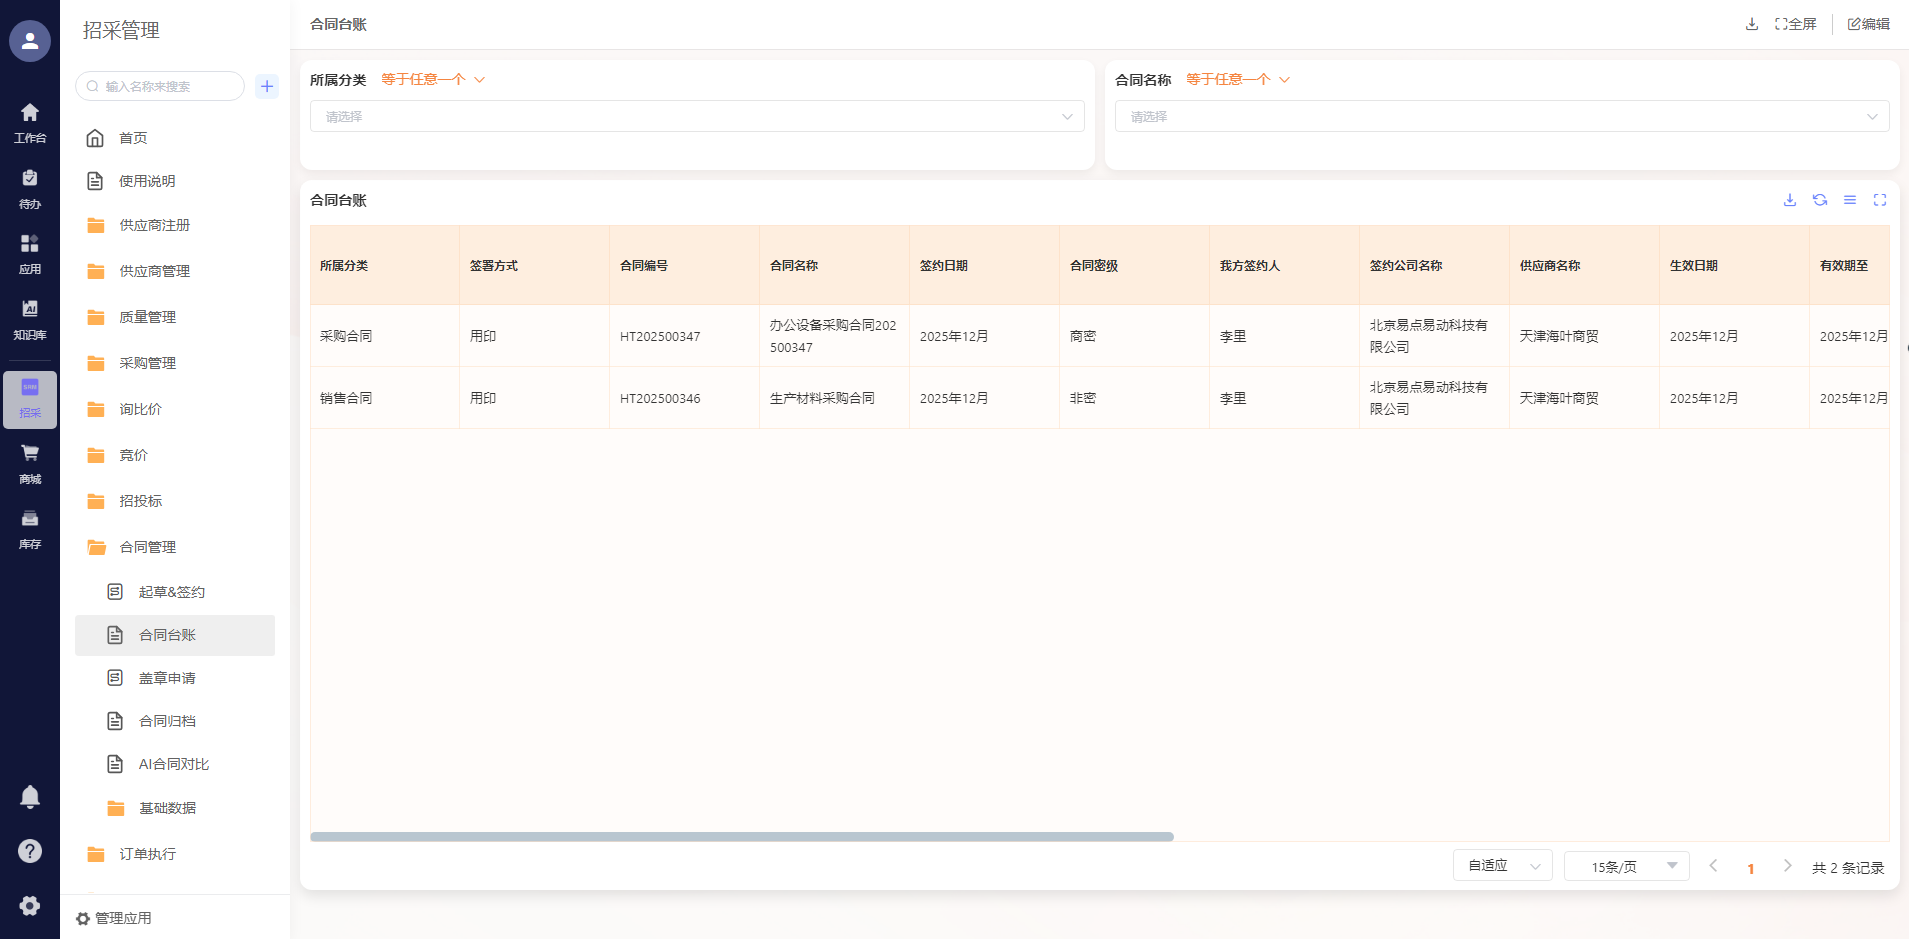The height and width of the screenshot is (939, 1909).
Task: Click the table's horizontal scrollbar
Action: 741,837
